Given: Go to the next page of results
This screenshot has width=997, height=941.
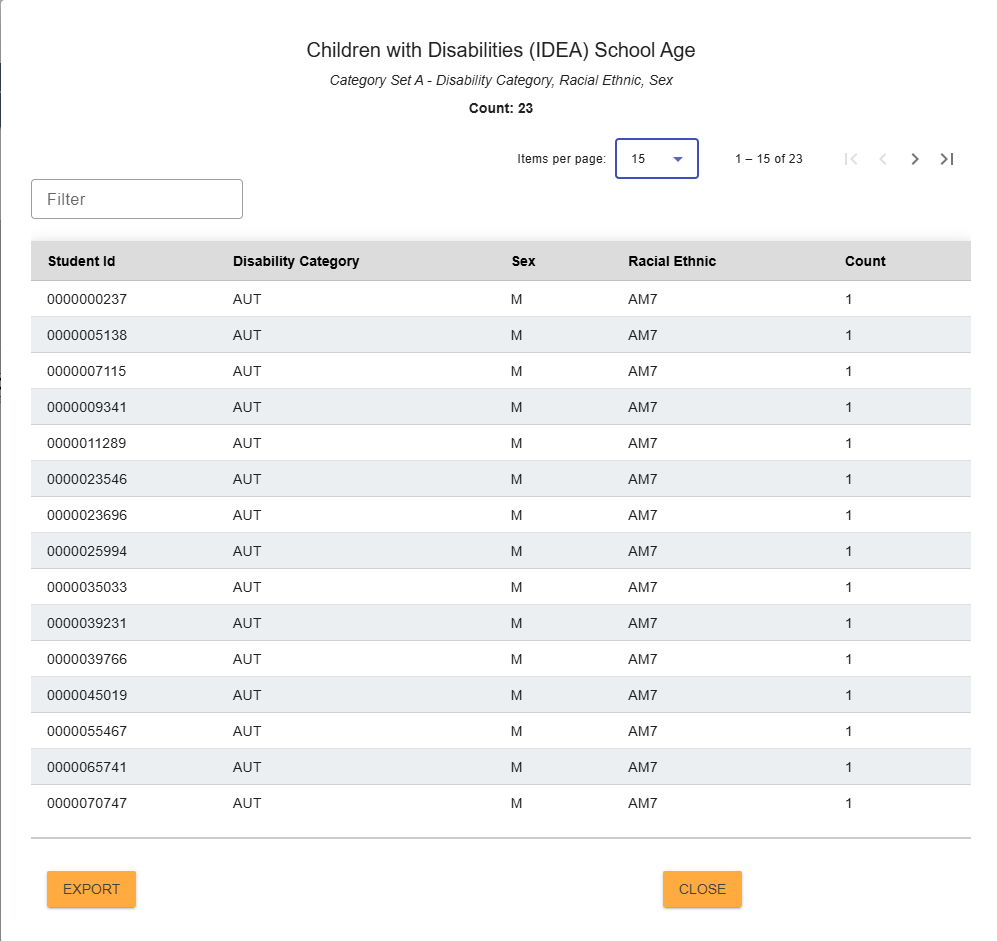Looking at the screenshot, I should [x=914, y=159].
